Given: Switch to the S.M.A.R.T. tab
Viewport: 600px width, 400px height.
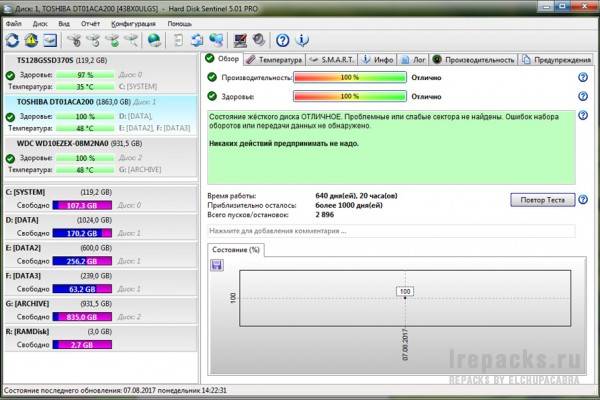Looking at the screenshot, I should point(332,60).
